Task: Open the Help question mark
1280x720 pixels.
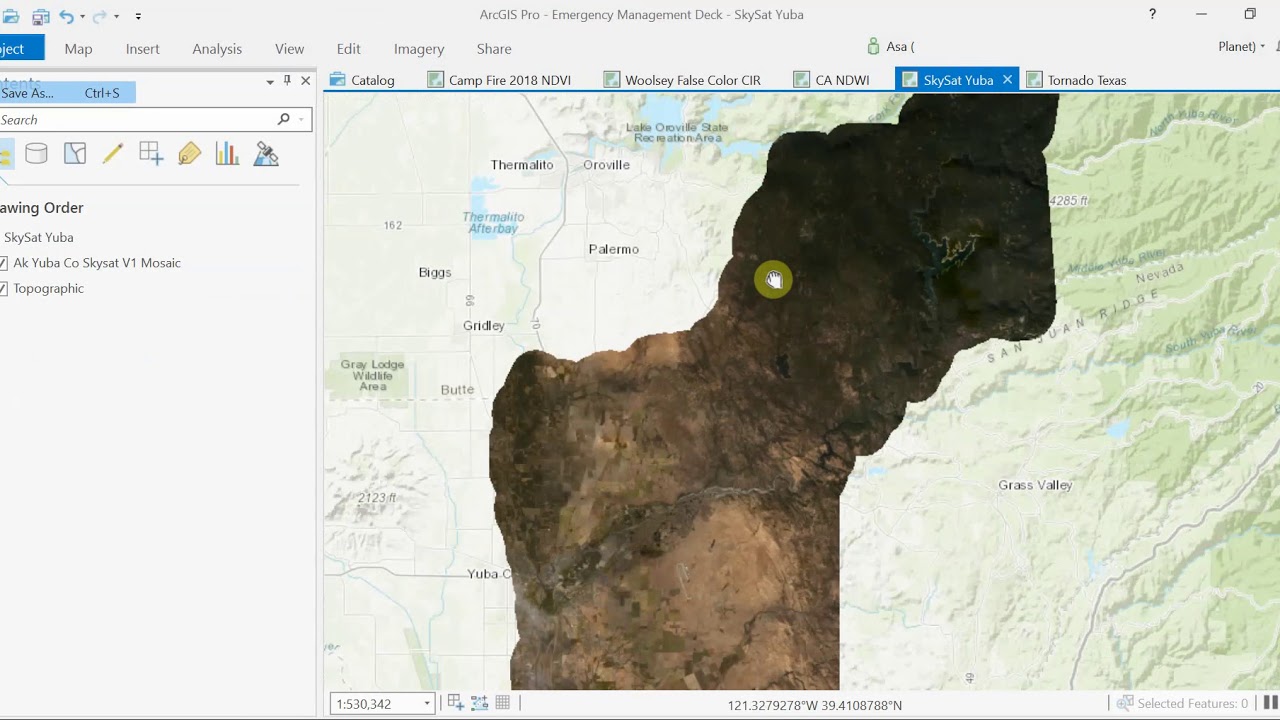Action: click(1152, 14)
